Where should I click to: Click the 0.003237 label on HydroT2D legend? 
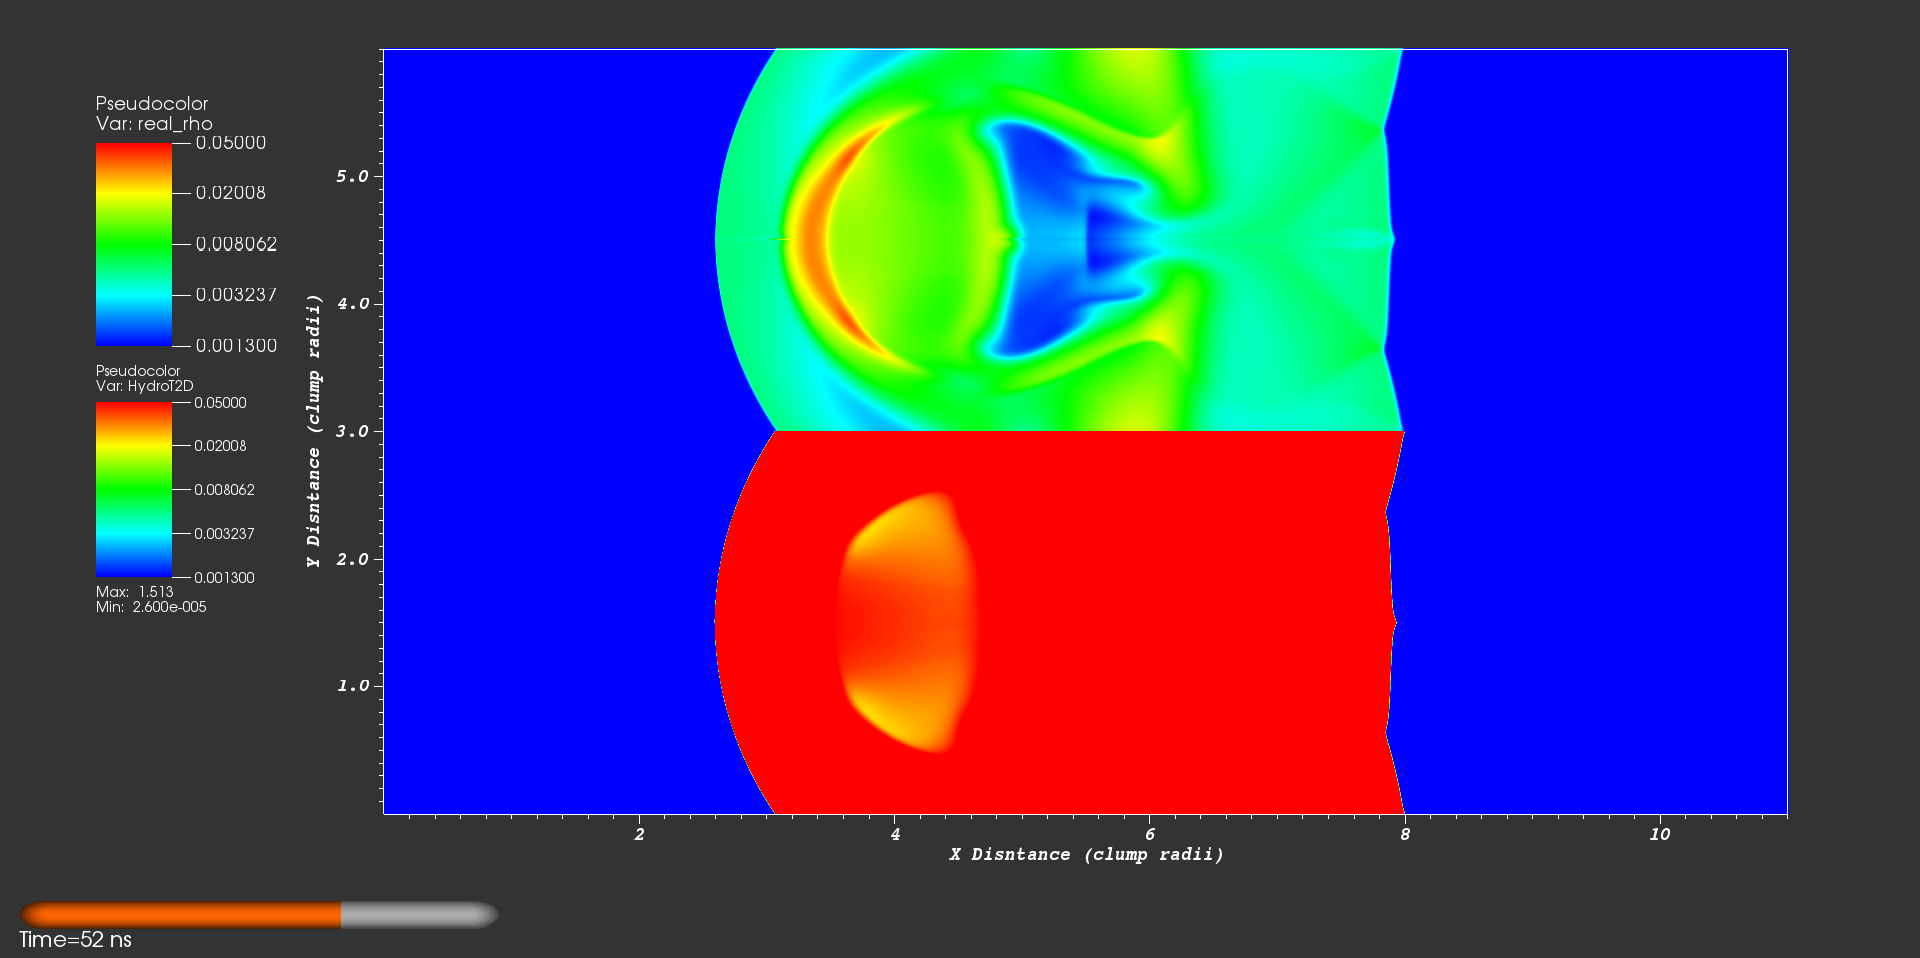(x=224, y=534)
